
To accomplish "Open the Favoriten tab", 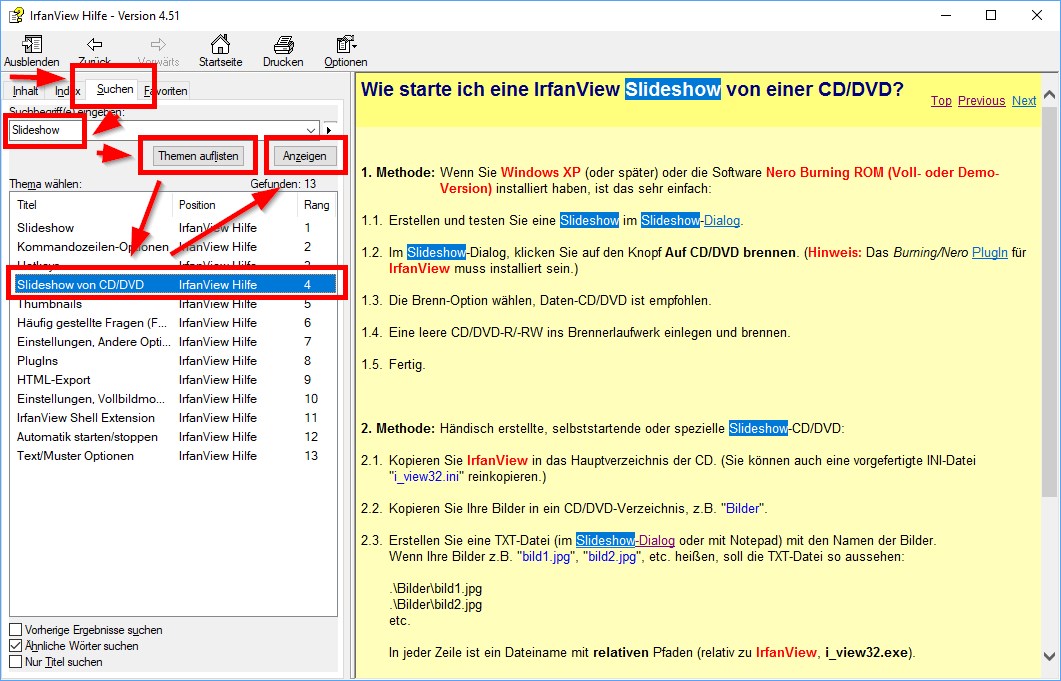I will [166, 90].
